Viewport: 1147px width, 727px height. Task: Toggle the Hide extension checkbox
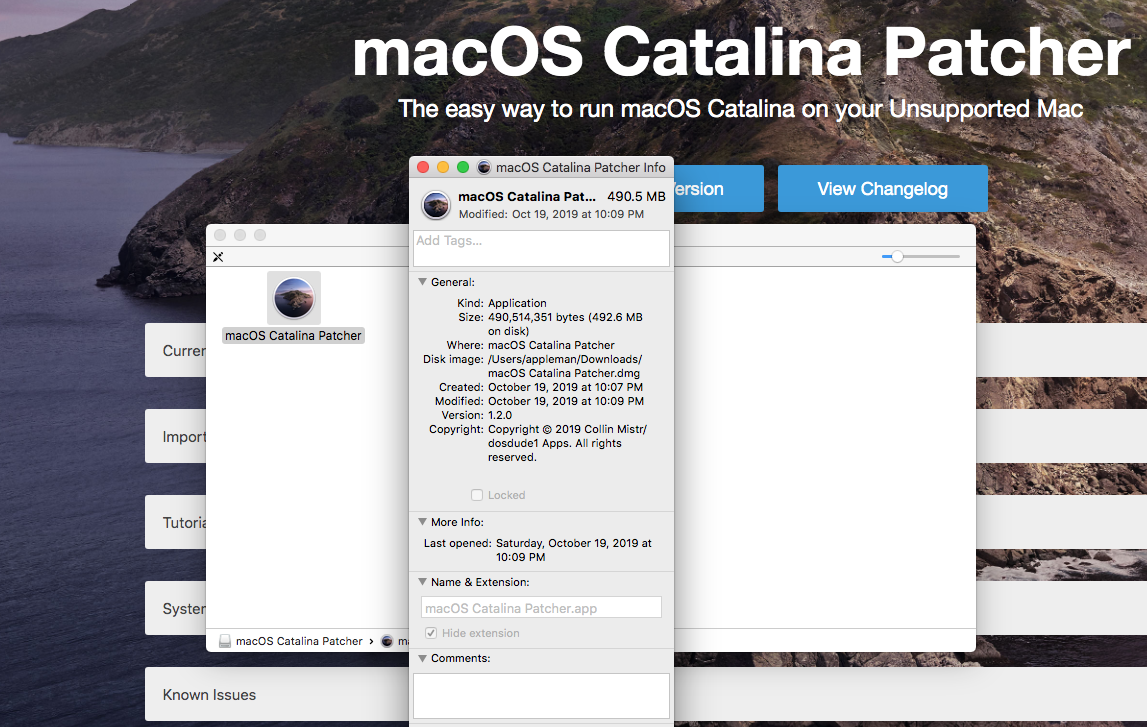(x=431, y=633)
